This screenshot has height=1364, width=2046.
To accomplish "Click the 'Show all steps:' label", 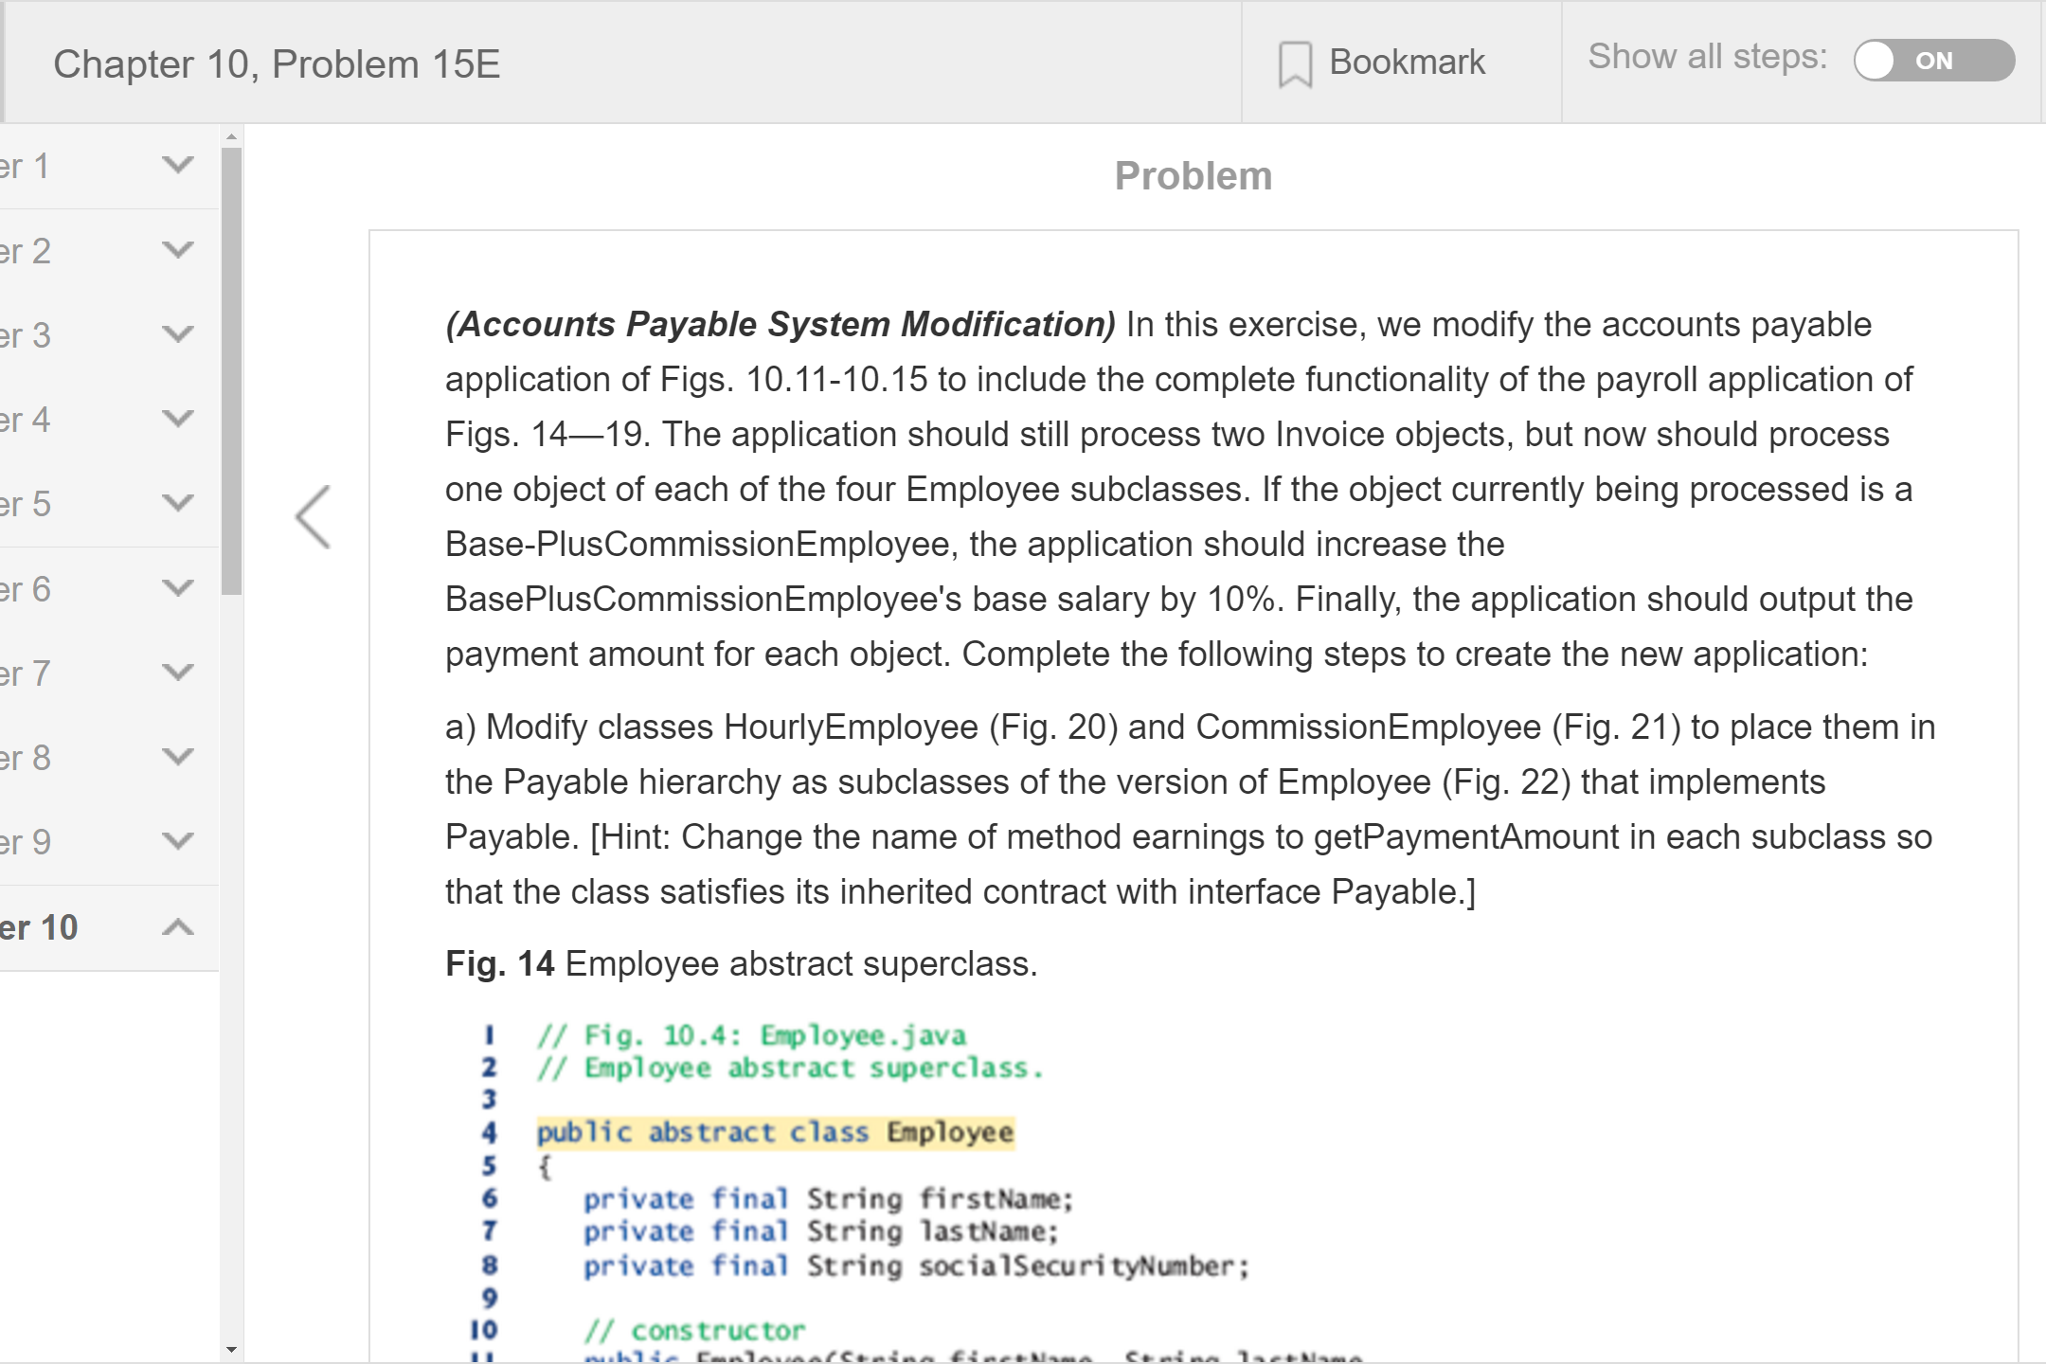I will click(x=1707, y=57).
